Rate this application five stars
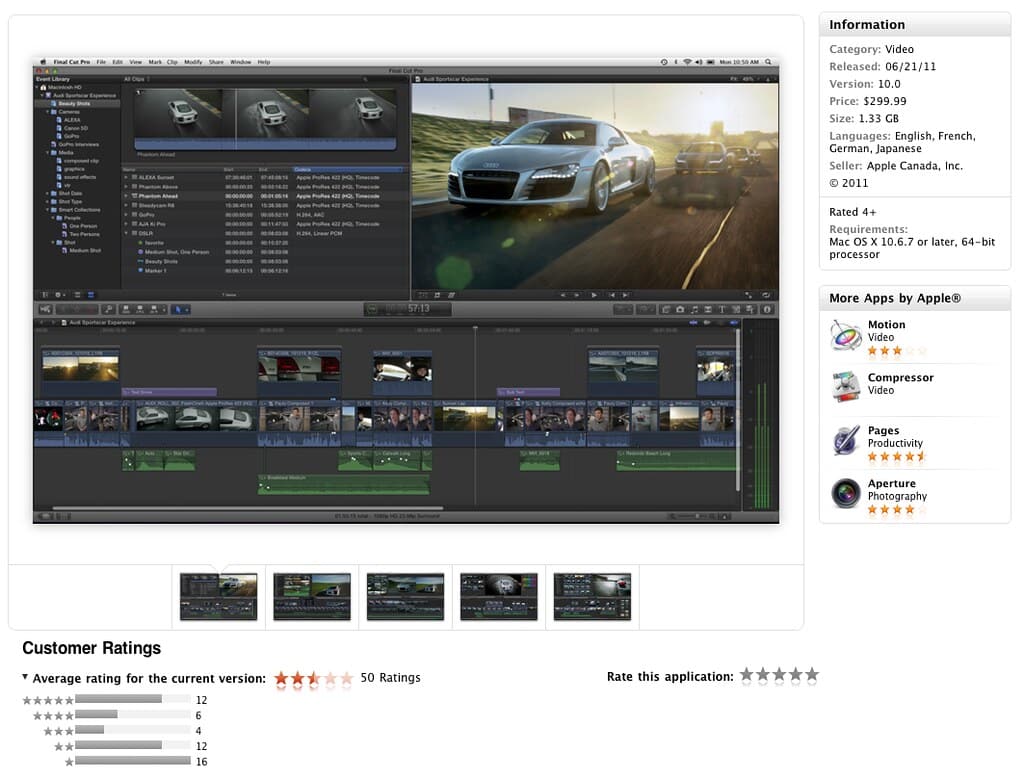The height and width of the screenshot is (778, 1024). pos(812,675)
